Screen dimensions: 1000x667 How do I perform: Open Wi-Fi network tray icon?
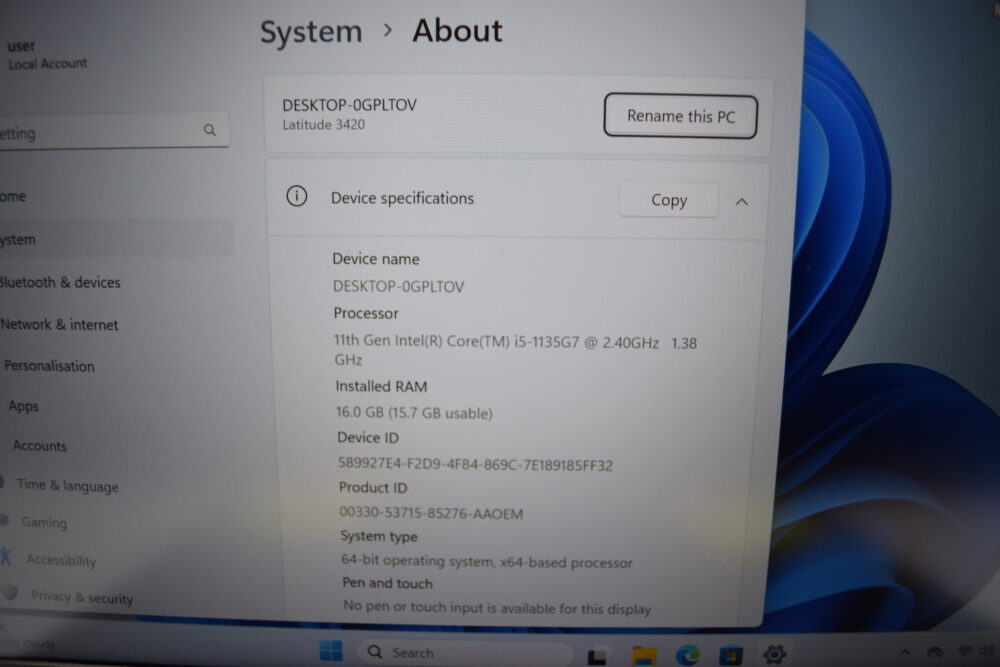(964, 650)
